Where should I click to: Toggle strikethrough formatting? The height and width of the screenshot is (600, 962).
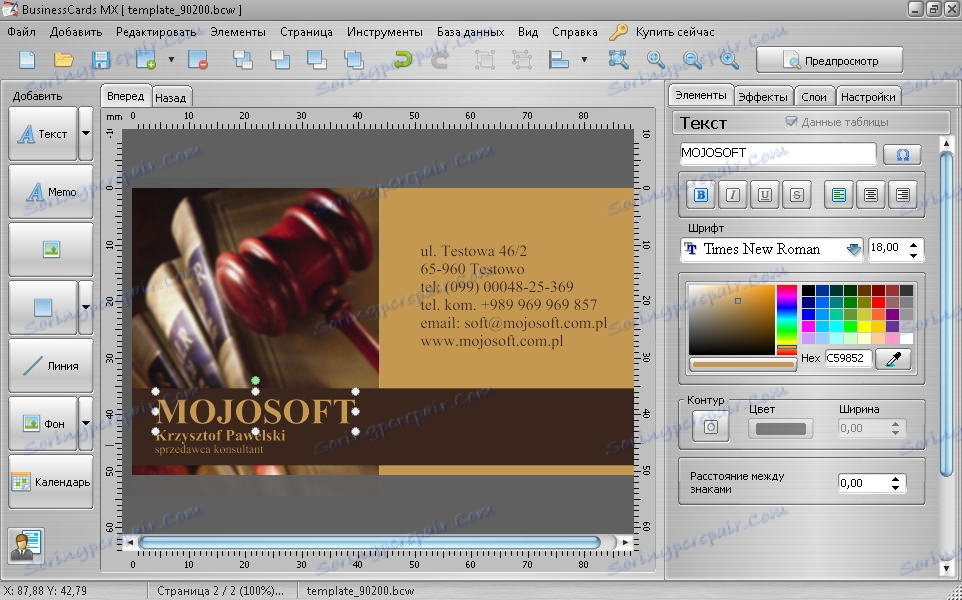click(796, 195)
